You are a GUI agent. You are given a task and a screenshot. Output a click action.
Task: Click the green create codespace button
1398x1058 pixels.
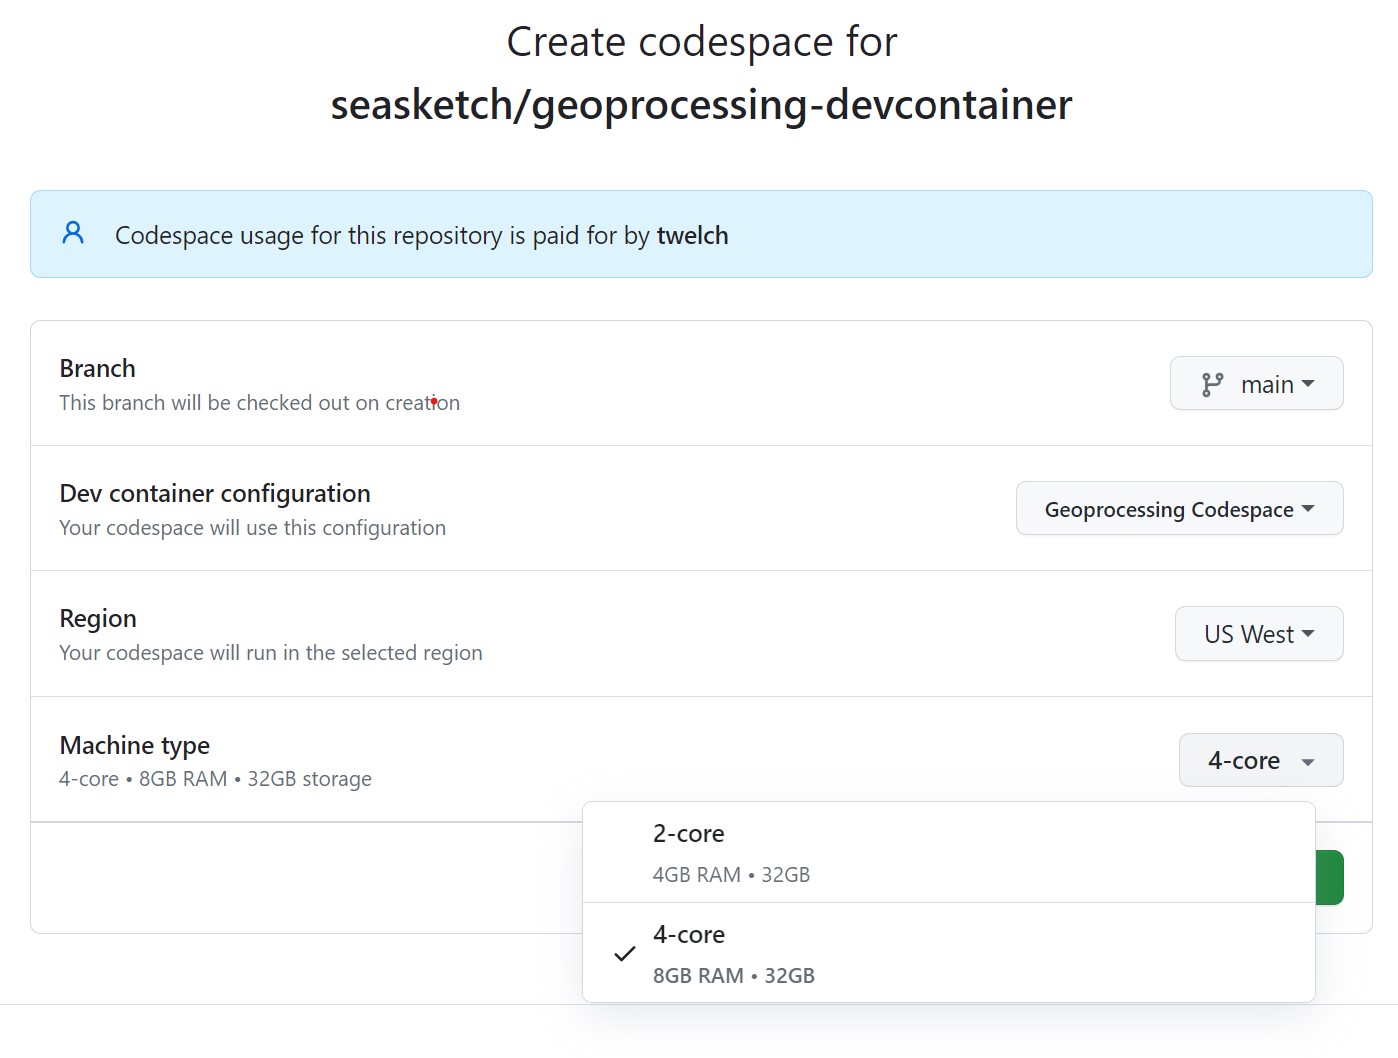click(1329, 877)
